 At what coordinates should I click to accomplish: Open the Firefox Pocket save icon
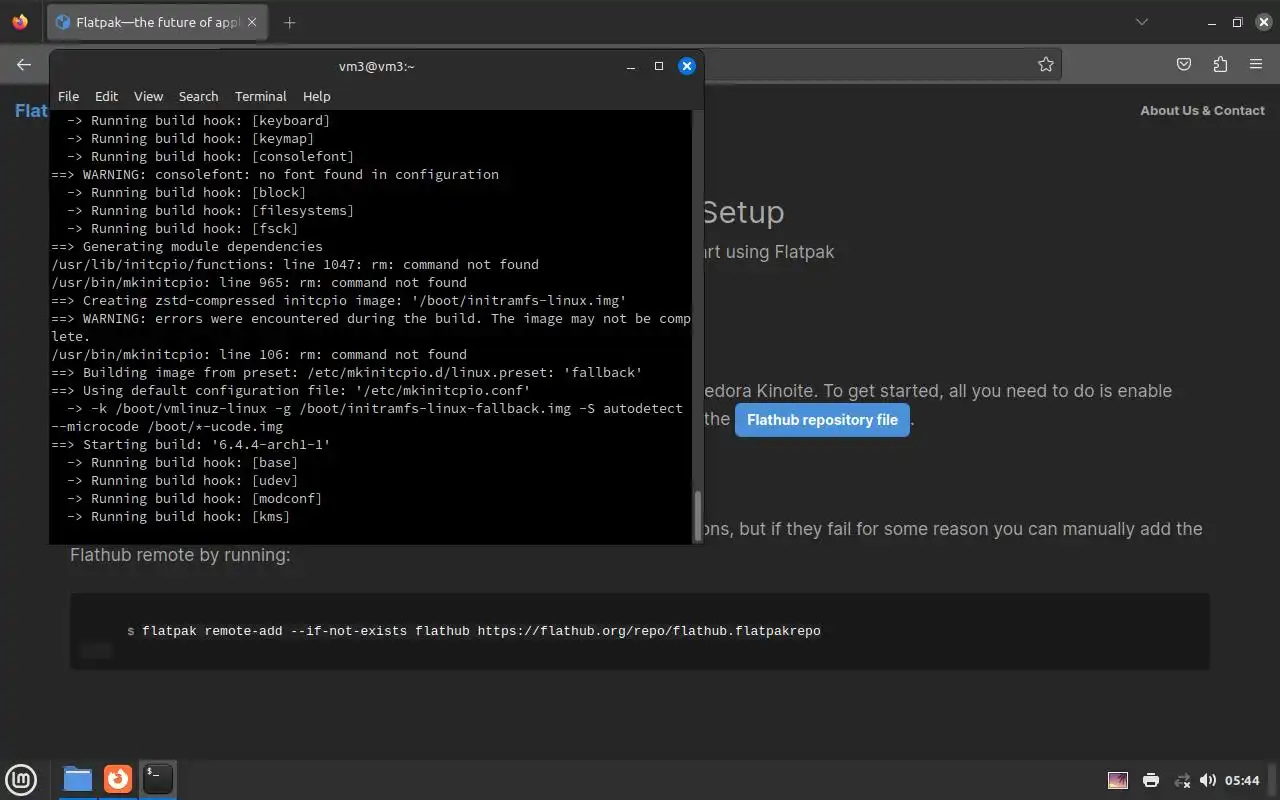point(1184,64)
